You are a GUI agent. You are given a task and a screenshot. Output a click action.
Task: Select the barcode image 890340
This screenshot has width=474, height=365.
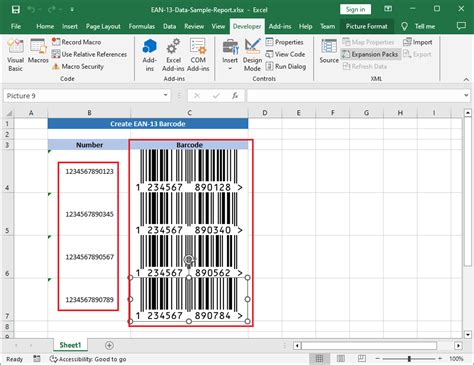click(x=189, y=214)
